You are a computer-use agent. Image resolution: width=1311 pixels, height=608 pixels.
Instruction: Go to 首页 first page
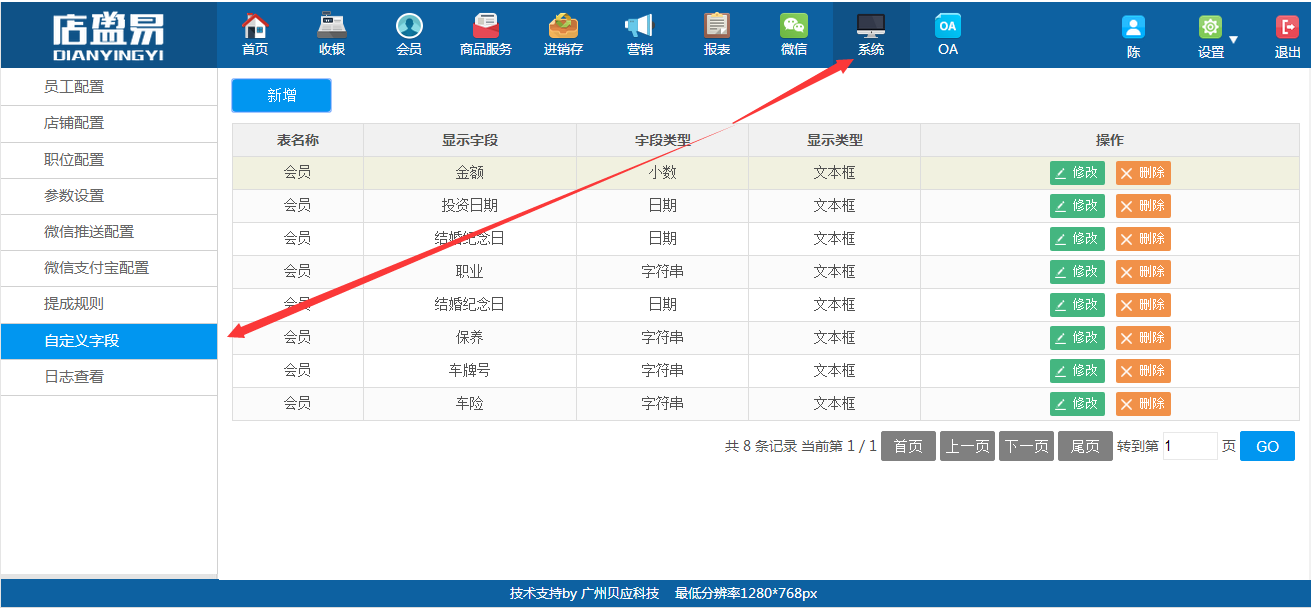pos(908,446)
